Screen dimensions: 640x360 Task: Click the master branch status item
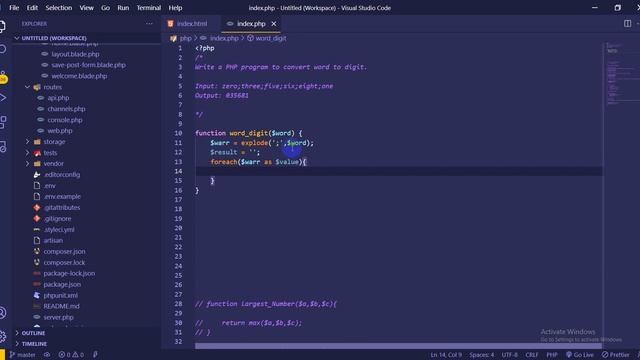[22, 355]
